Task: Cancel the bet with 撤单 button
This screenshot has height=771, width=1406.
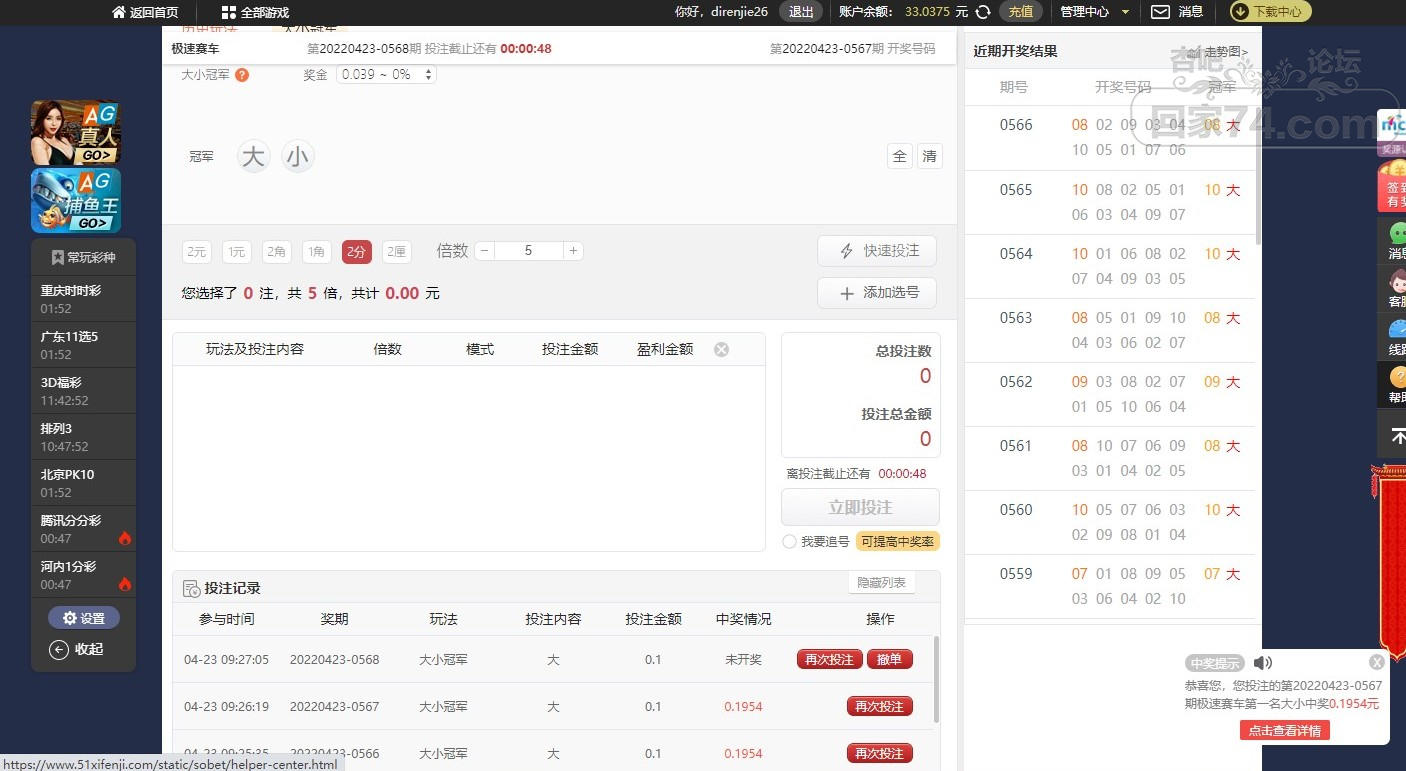Action: point(889,659)
